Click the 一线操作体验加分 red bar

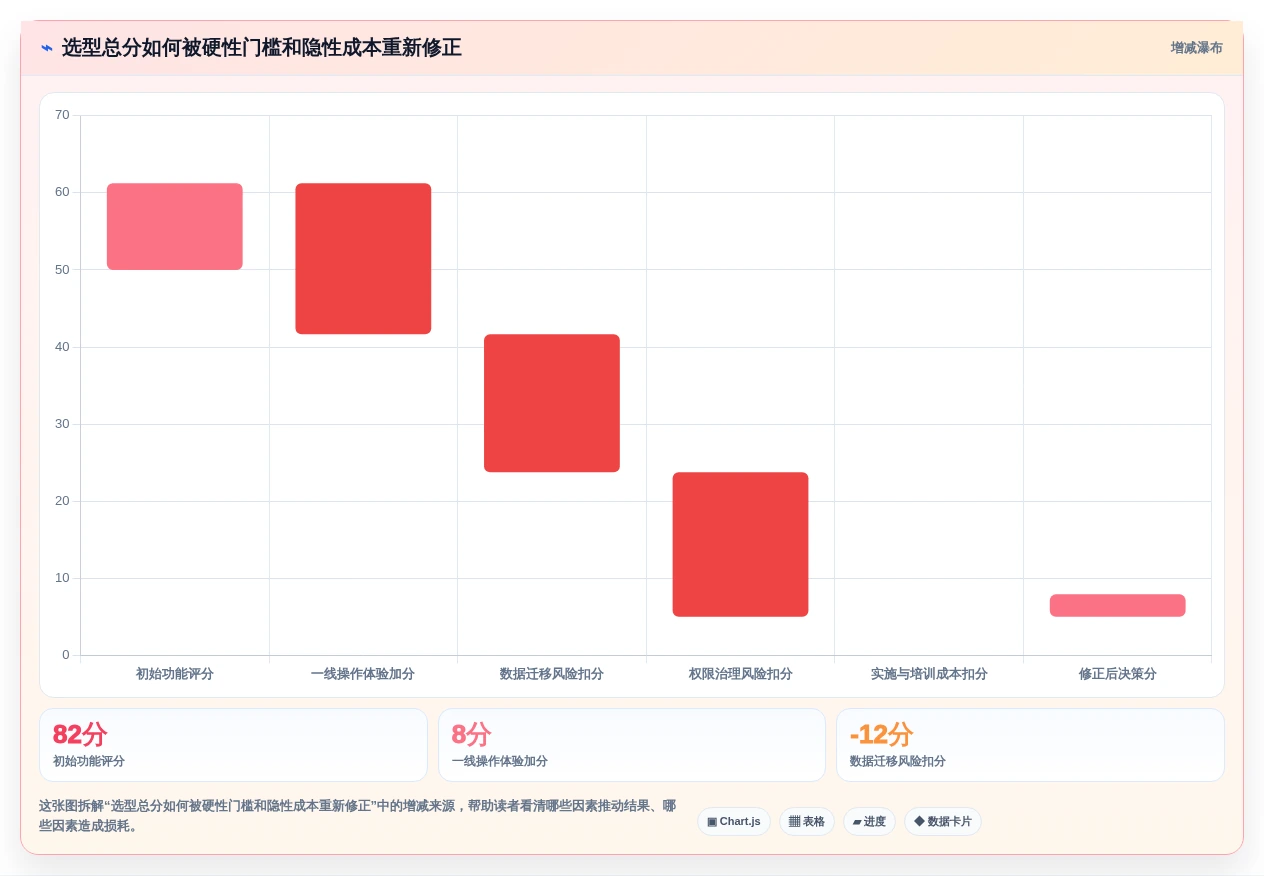[x=363, y=258]
